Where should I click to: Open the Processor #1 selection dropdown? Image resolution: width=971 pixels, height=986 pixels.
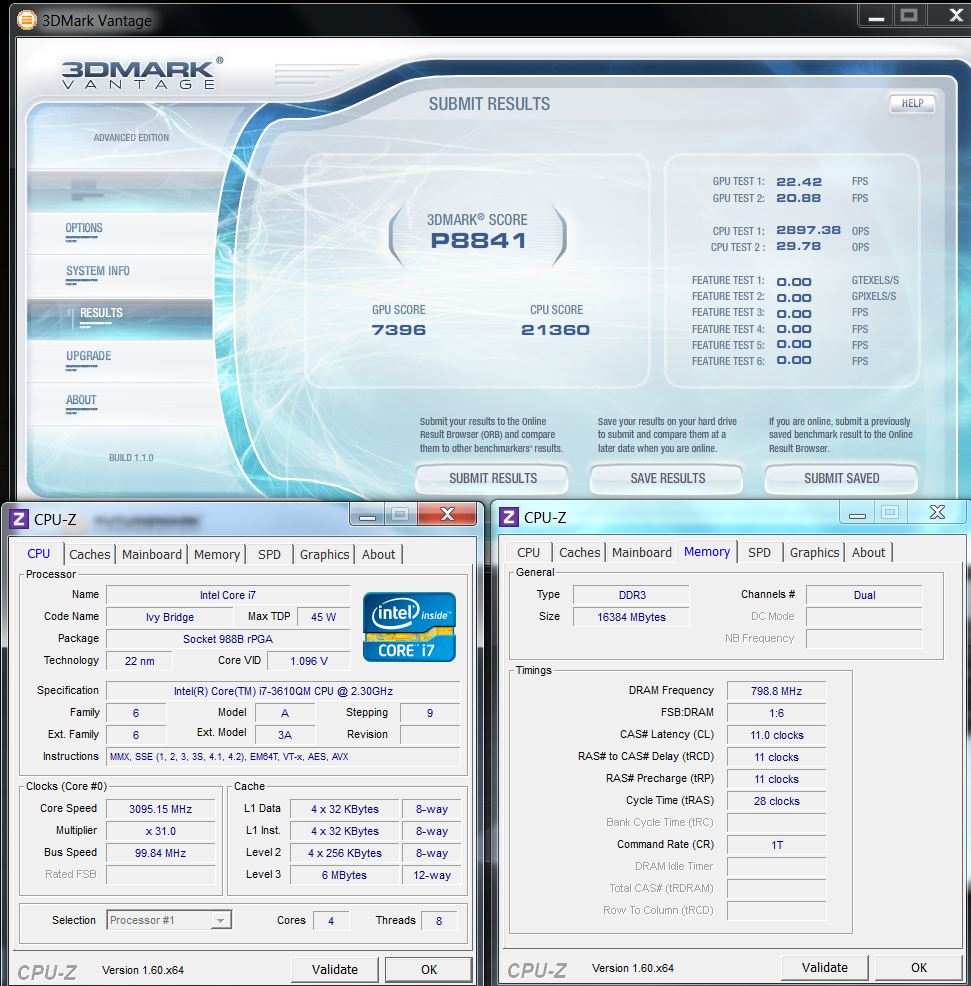(x=170, y=920)
